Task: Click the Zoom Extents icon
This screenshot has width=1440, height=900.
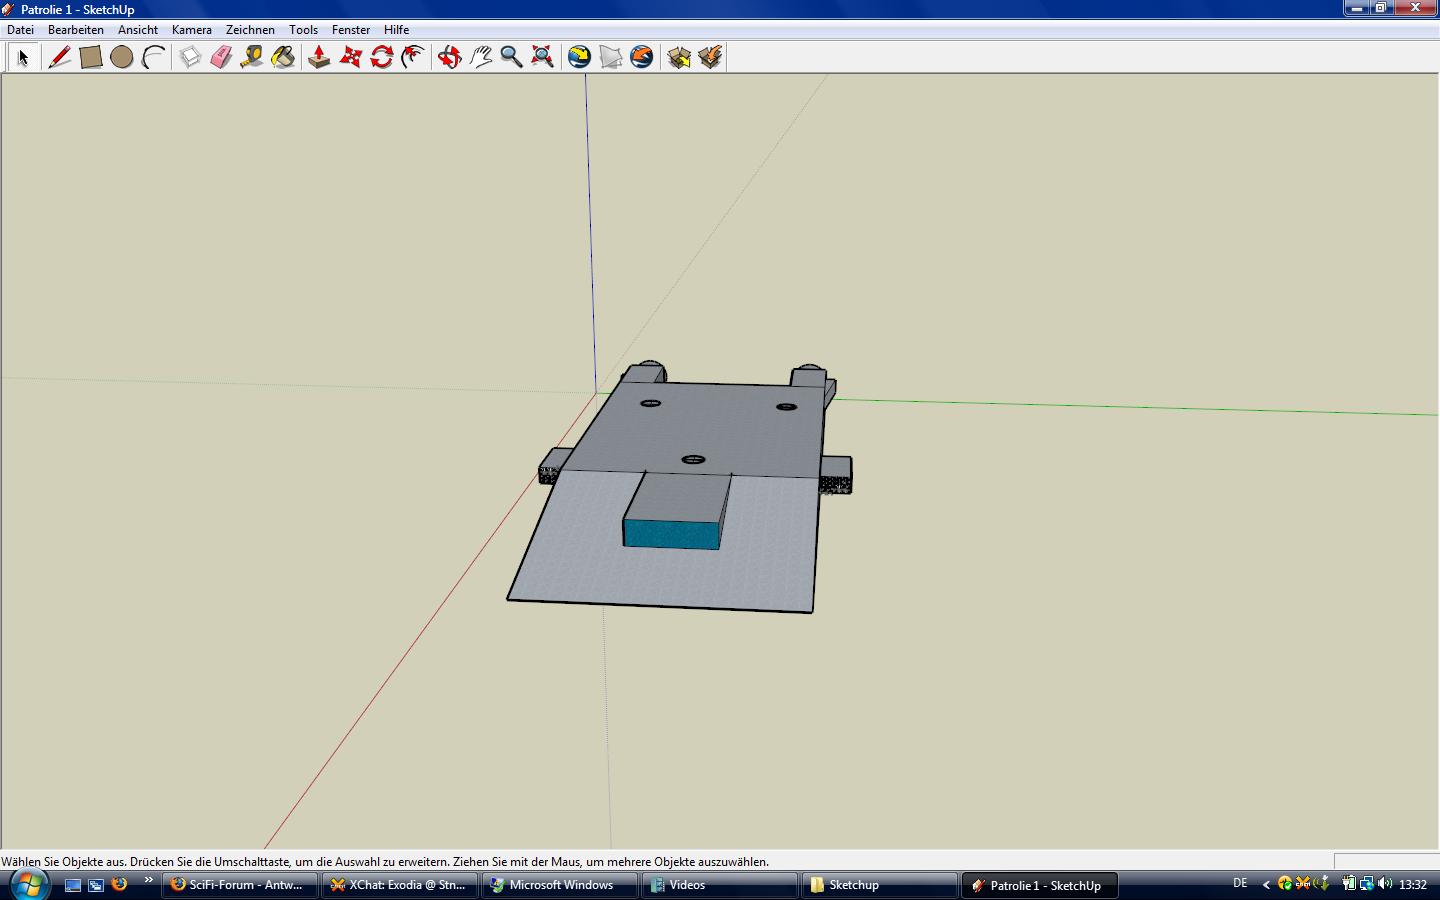Action: 542,57
